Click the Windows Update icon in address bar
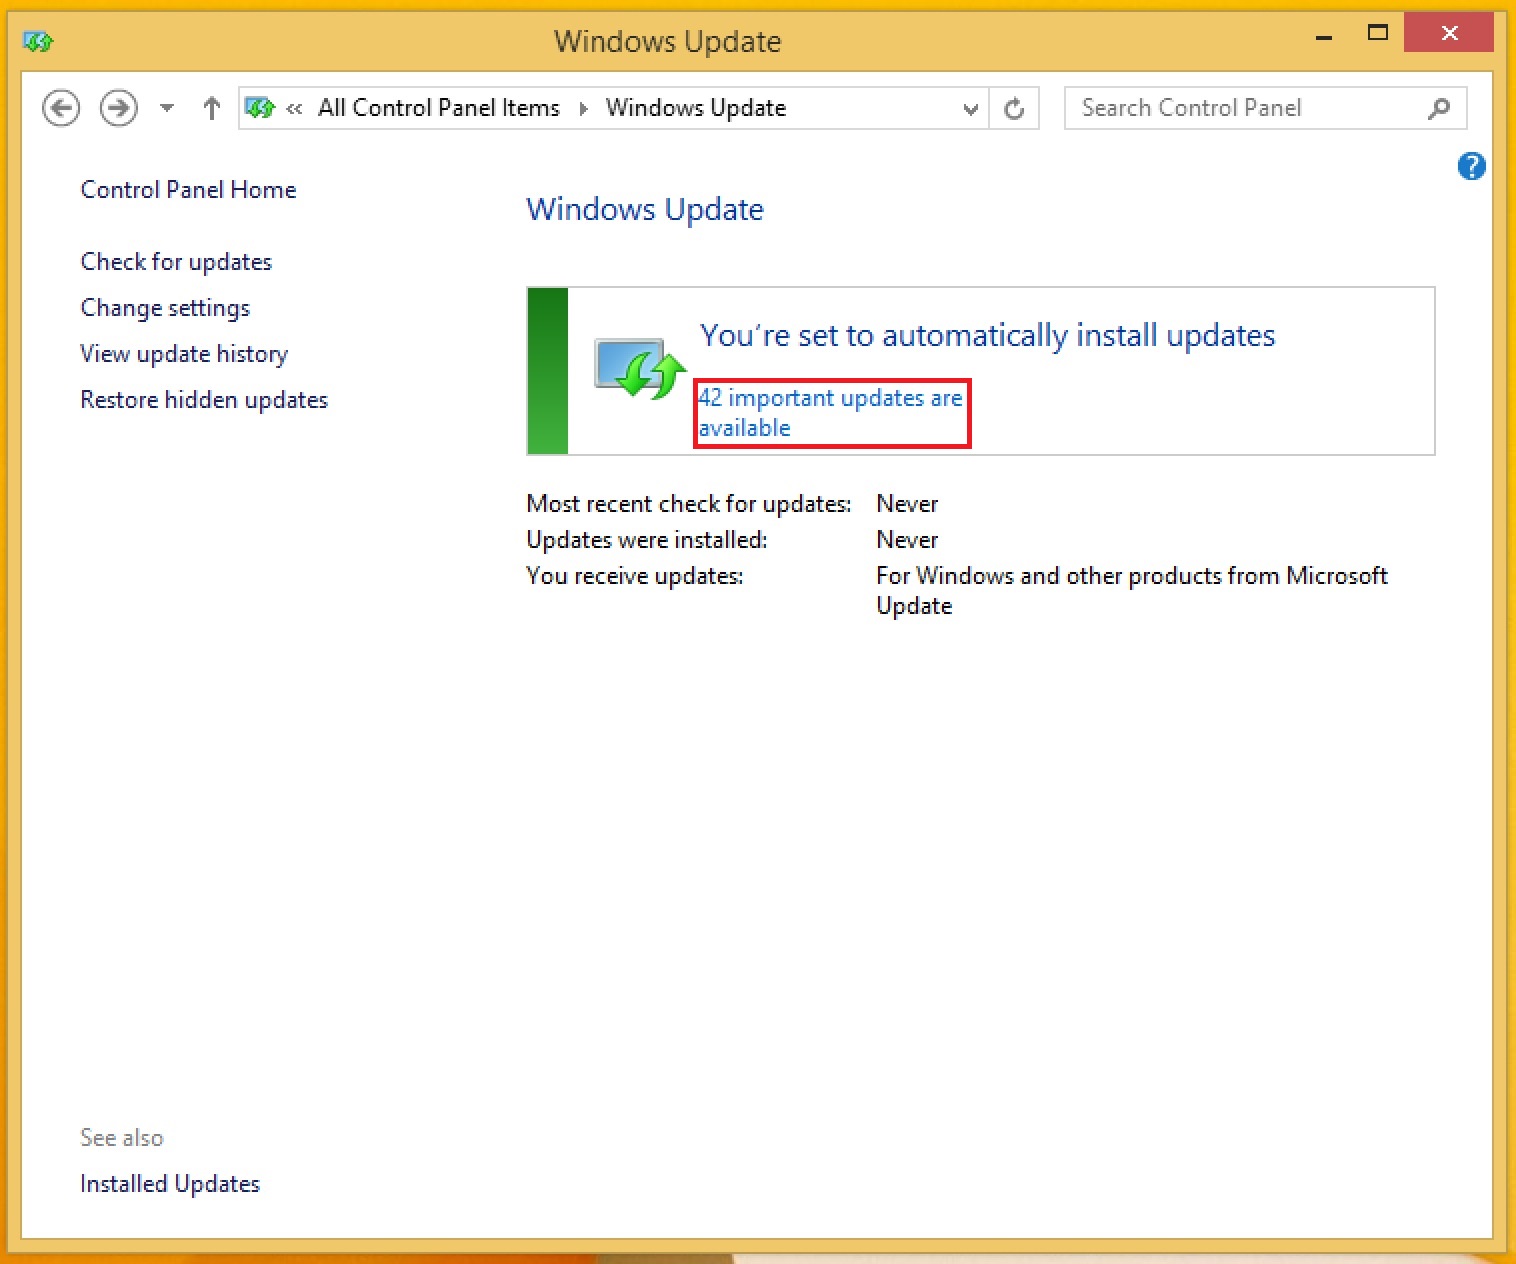Viewport: 1516px width, 1264px height. tap(260, 108)
